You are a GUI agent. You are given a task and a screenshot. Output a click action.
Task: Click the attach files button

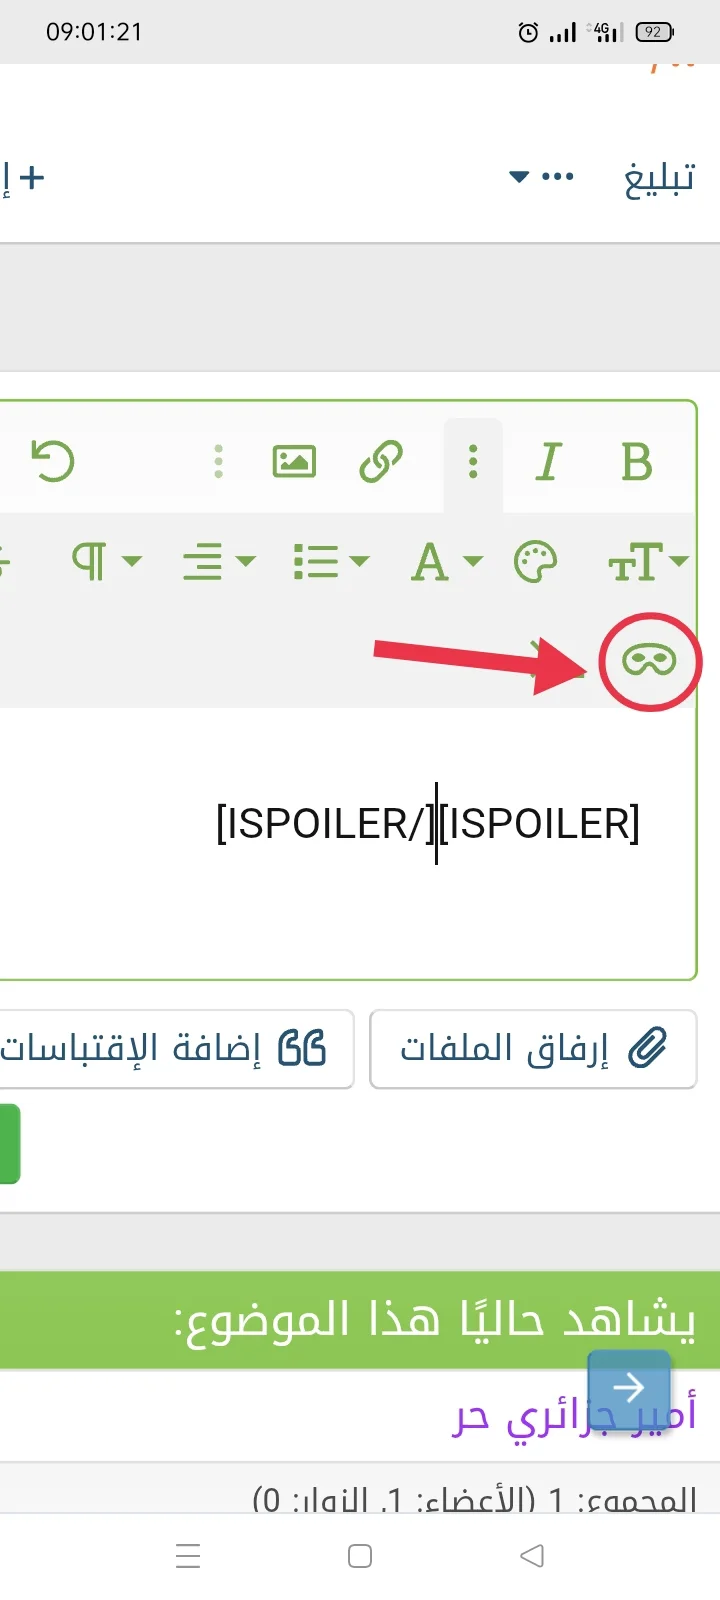(x=533, y=1049)
